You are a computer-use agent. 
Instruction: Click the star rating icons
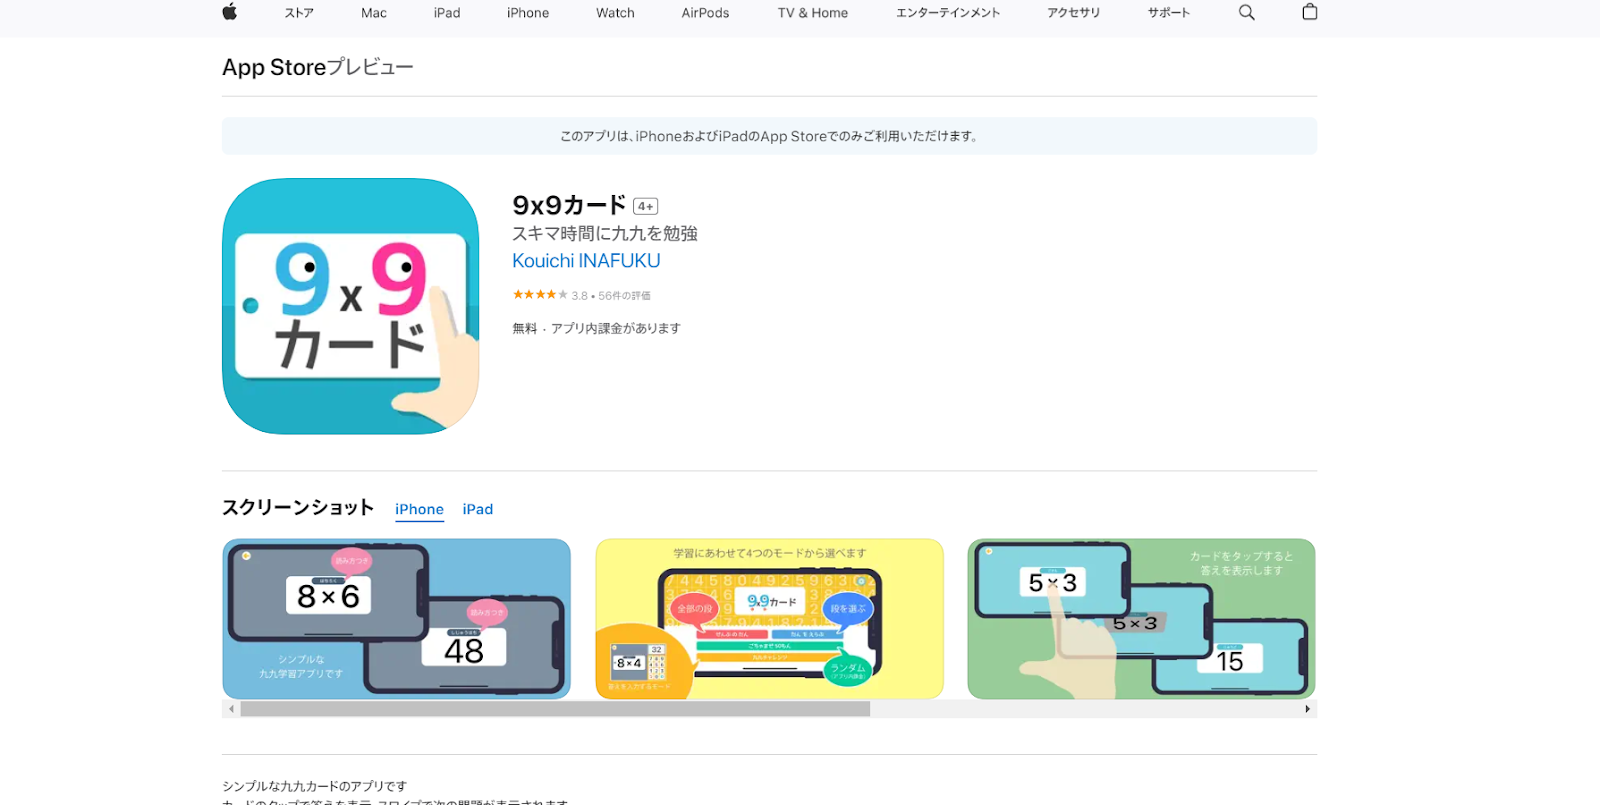[x=540, y=295]
